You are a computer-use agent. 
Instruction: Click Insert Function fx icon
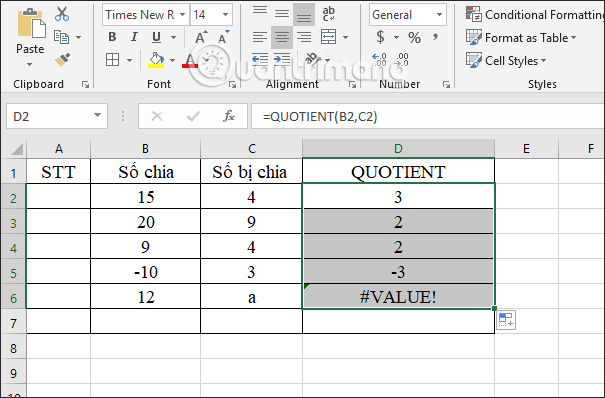click(x=229, y=116)
